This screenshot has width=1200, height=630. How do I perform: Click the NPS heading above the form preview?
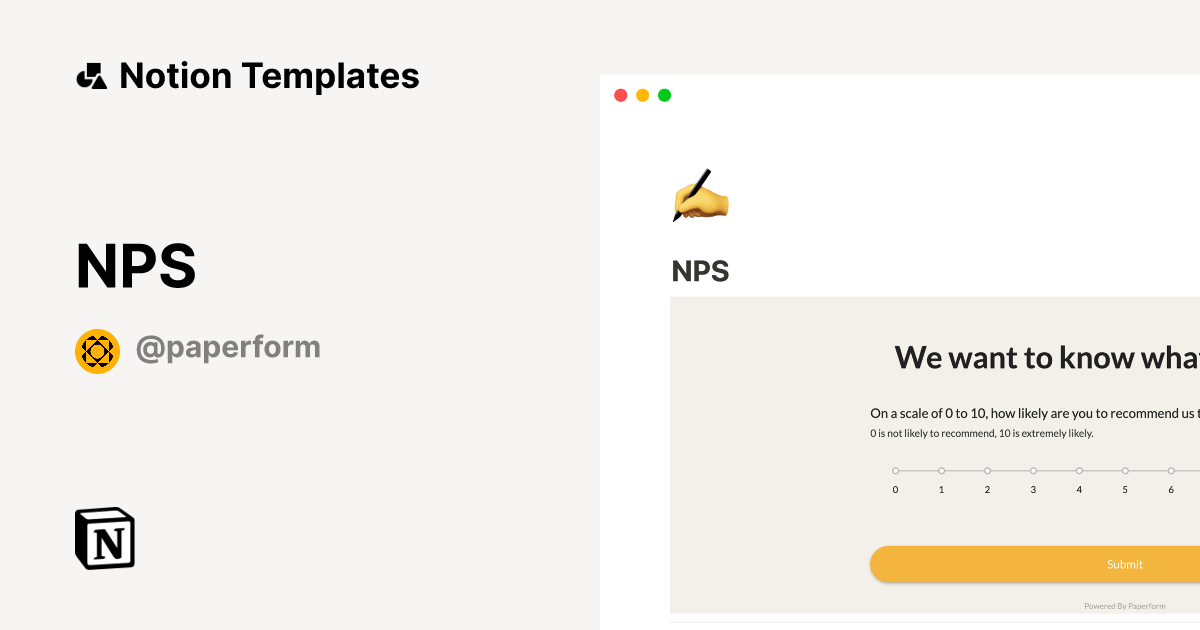700,270
